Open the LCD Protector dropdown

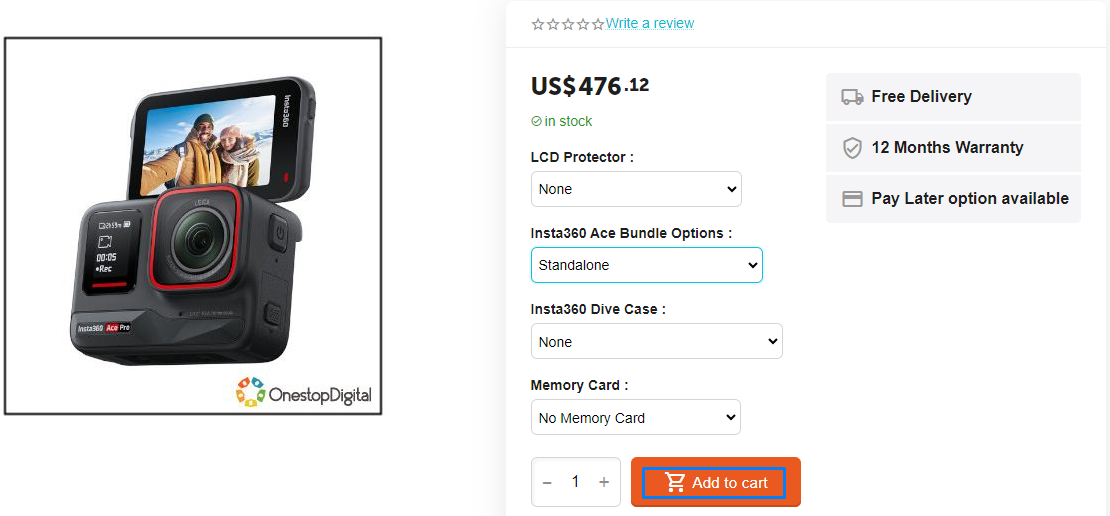[636, 189]
